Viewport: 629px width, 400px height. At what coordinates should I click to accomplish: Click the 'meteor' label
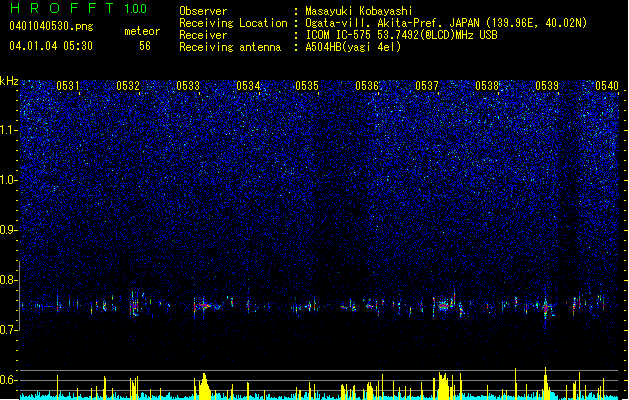click(x=142, y=31)
